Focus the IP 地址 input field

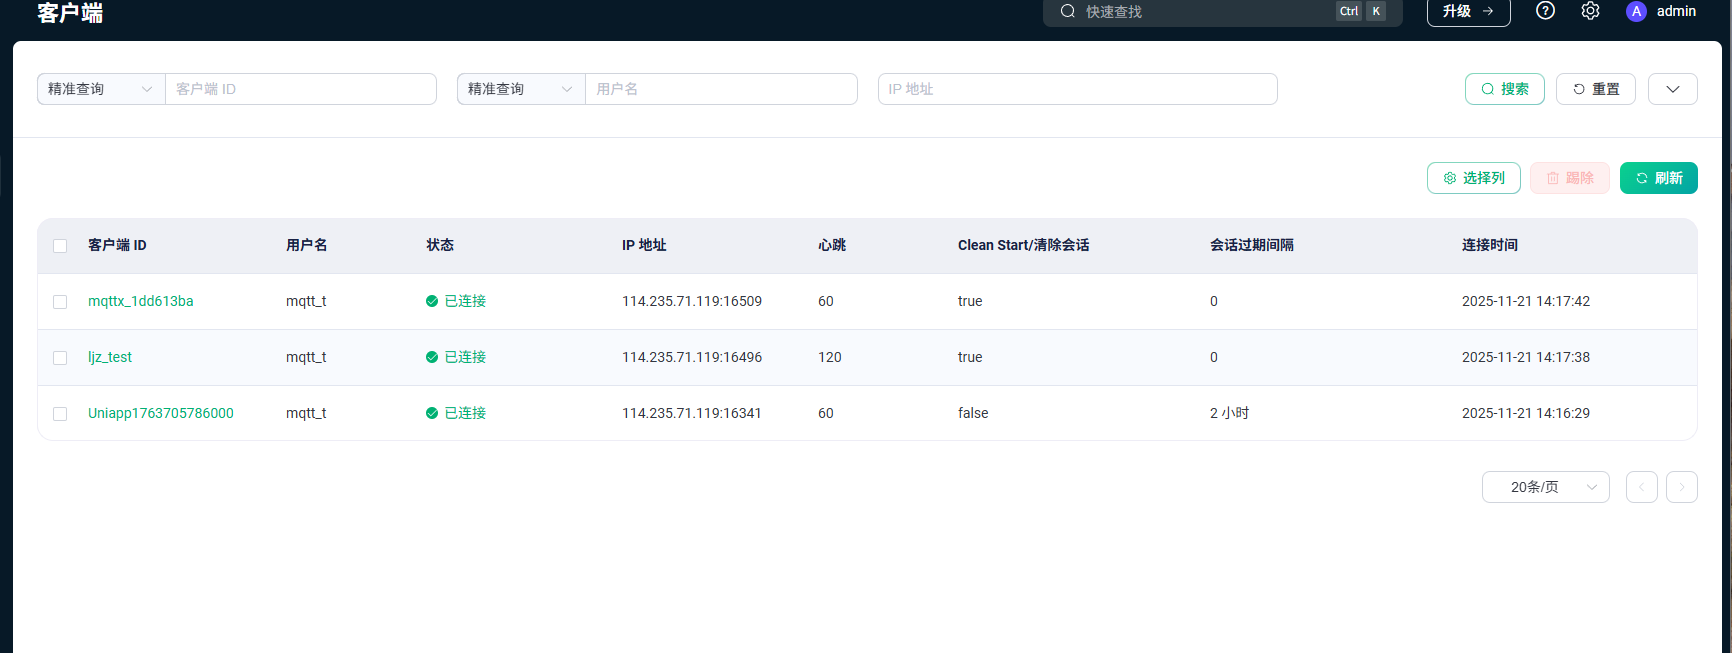point(1077,89)
